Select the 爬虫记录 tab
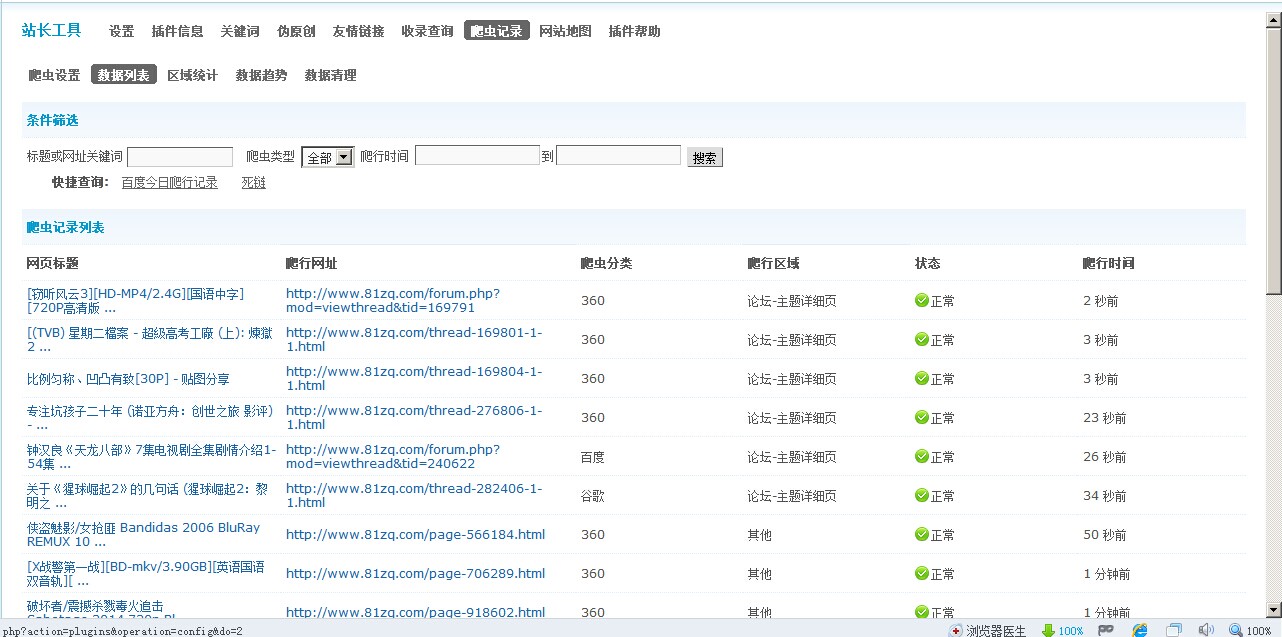Screen dimensions: 1282x637 (x=497, y=31)
